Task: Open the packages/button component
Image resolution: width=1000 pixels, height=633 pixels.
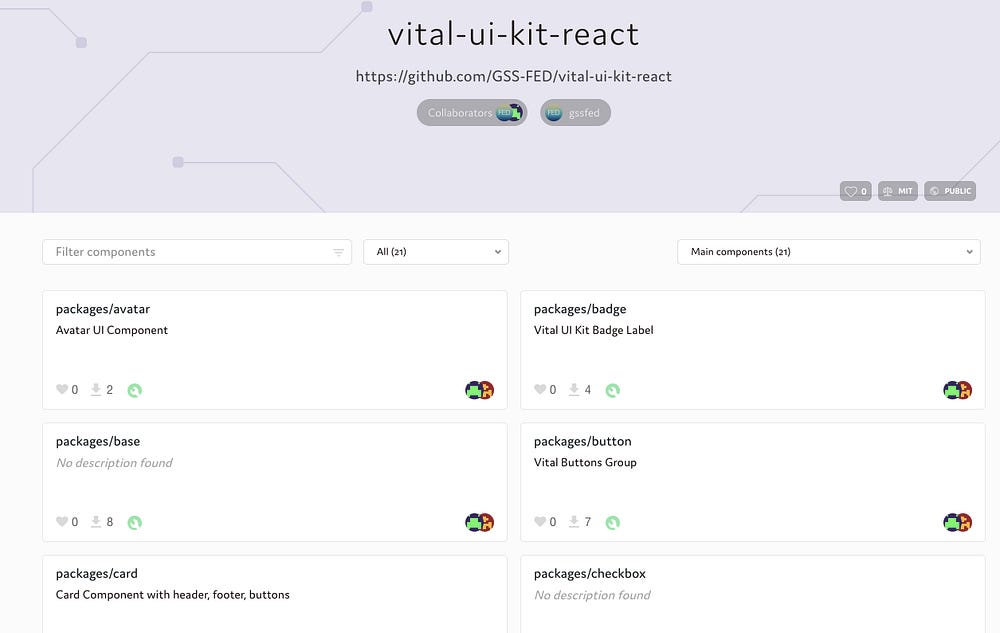Action: click(582, 441)
